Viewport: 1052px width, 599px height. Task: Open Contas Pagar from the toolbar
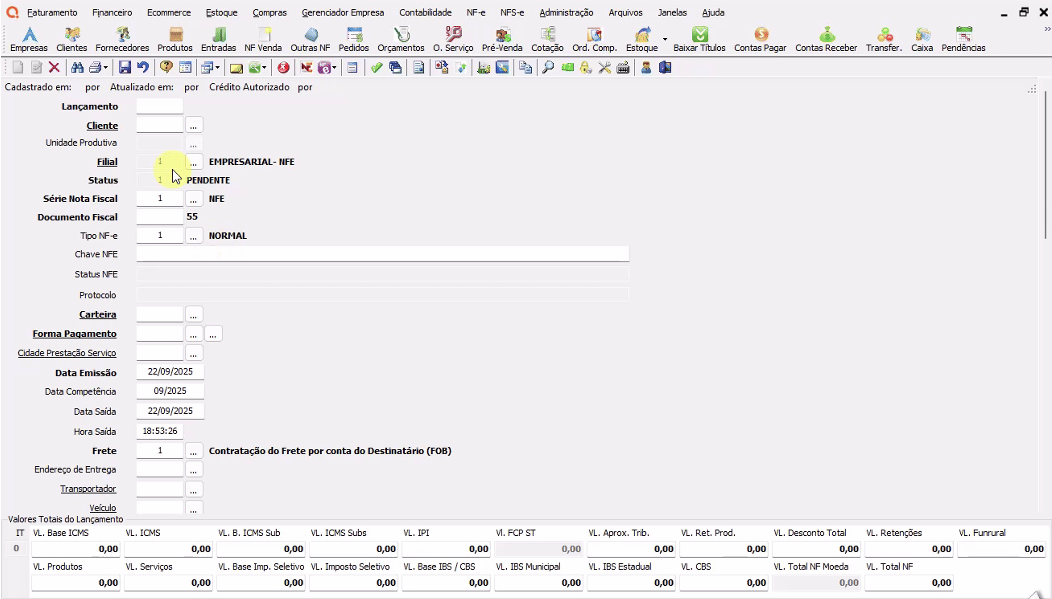[x=760, y=40]
